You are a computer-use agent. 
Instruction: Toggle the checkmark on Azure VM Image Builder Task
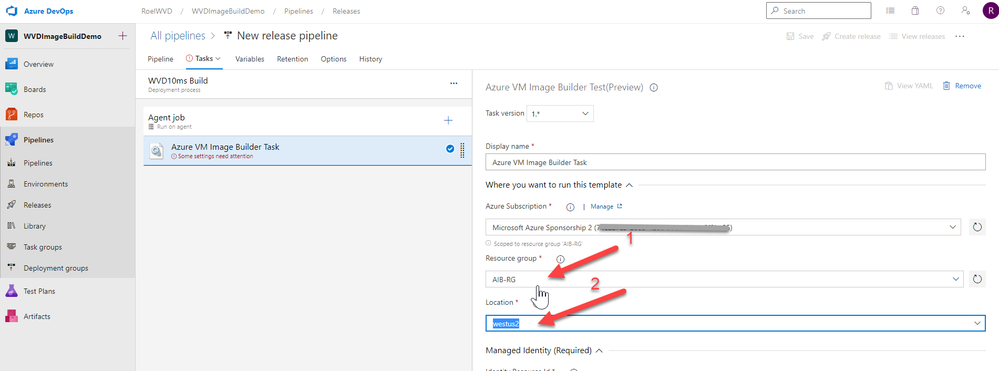450,149
